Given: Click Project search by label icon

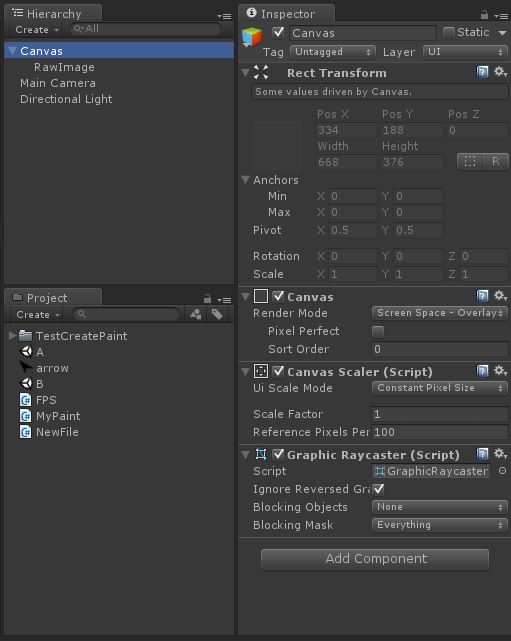Looking at the screenshot, I should 217,314.
